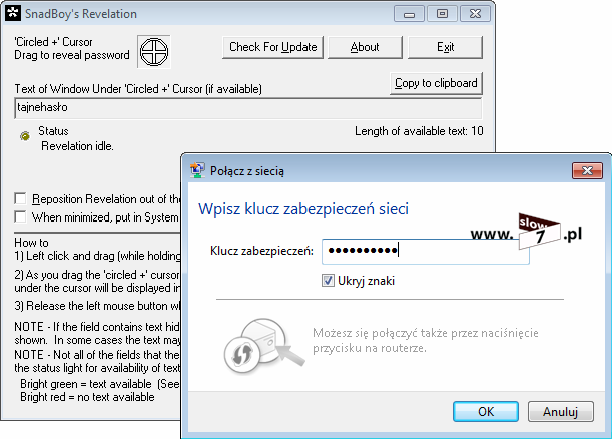The image size is (612, 439).
Task: Copy revealed password to clipboard
Action: [436, 83]
